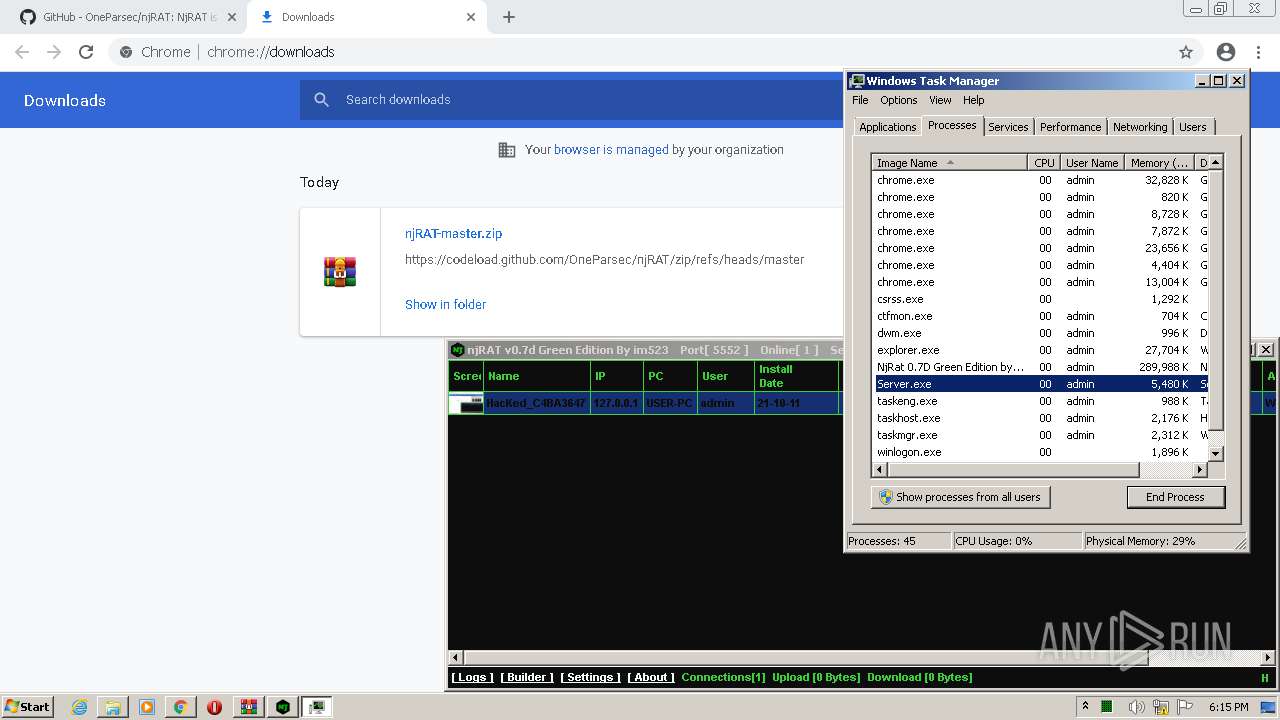Click njRAT Install Date column header

click(x=796, y=376)
